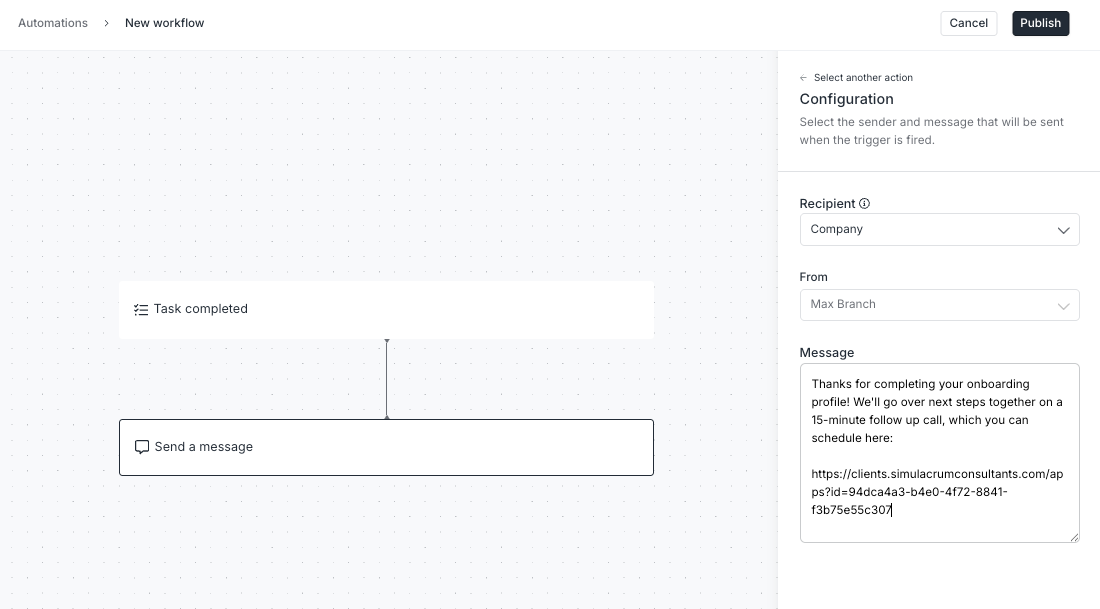Select the Send a message action node

click(x=386, y=447)
